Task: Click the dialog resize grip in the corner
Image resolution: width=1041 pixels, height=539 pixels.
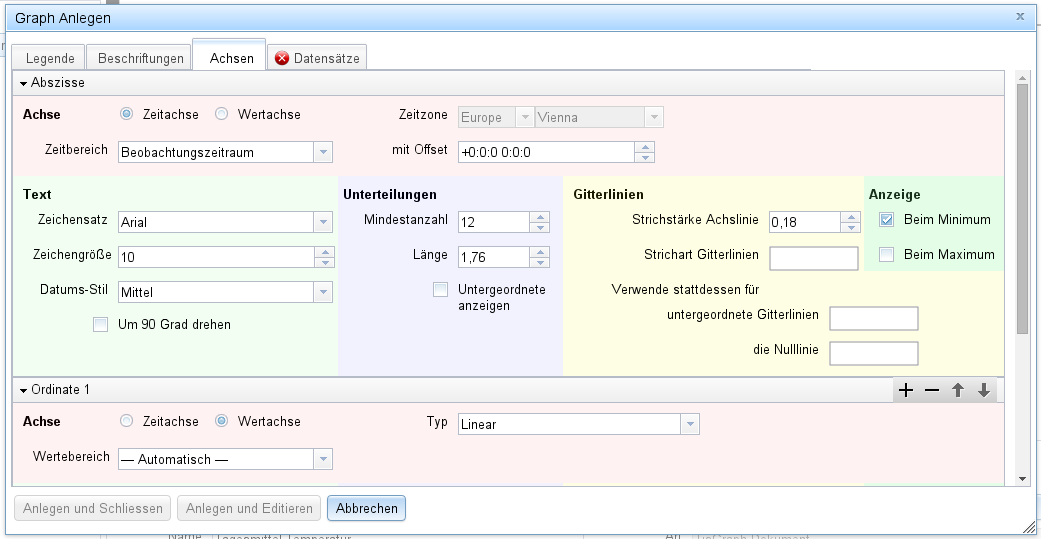Action: coord(1028,528)
